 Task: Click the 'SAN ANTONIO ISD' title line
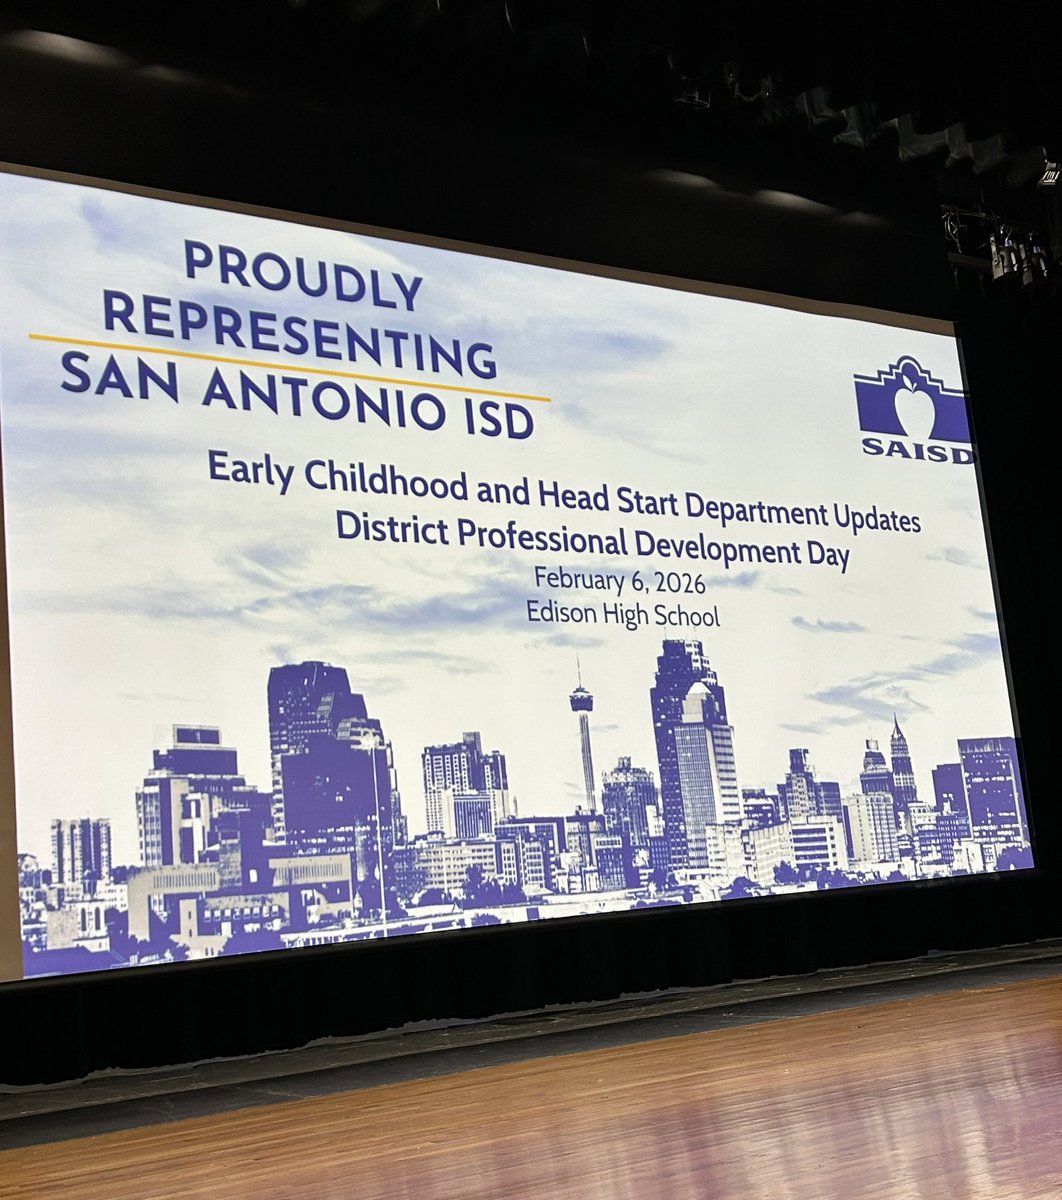[x=297, y=394]
